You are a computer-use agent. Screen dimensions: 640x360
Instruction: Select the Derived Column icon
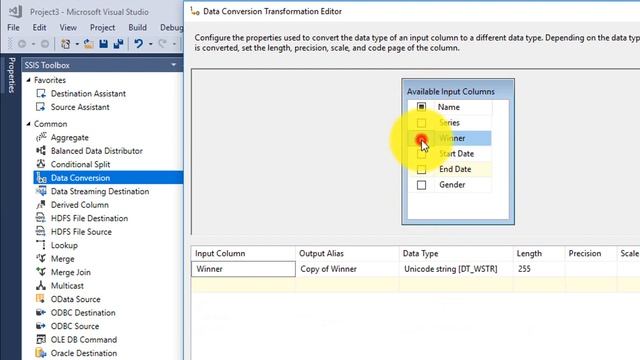[41, 204]
